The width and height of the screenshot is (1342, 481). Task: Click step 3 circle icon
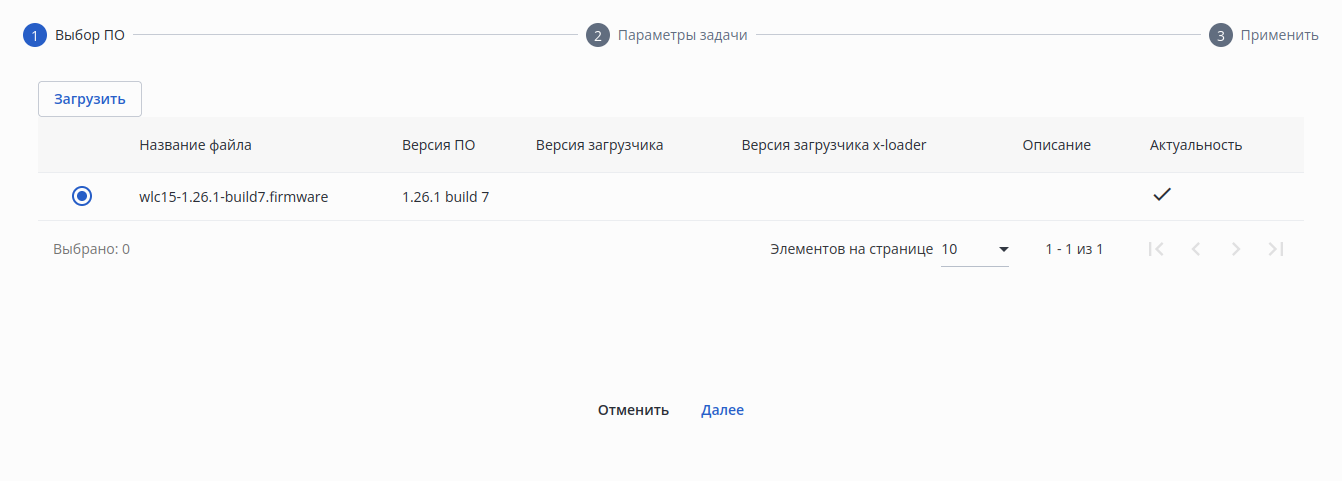point(1220,36)
